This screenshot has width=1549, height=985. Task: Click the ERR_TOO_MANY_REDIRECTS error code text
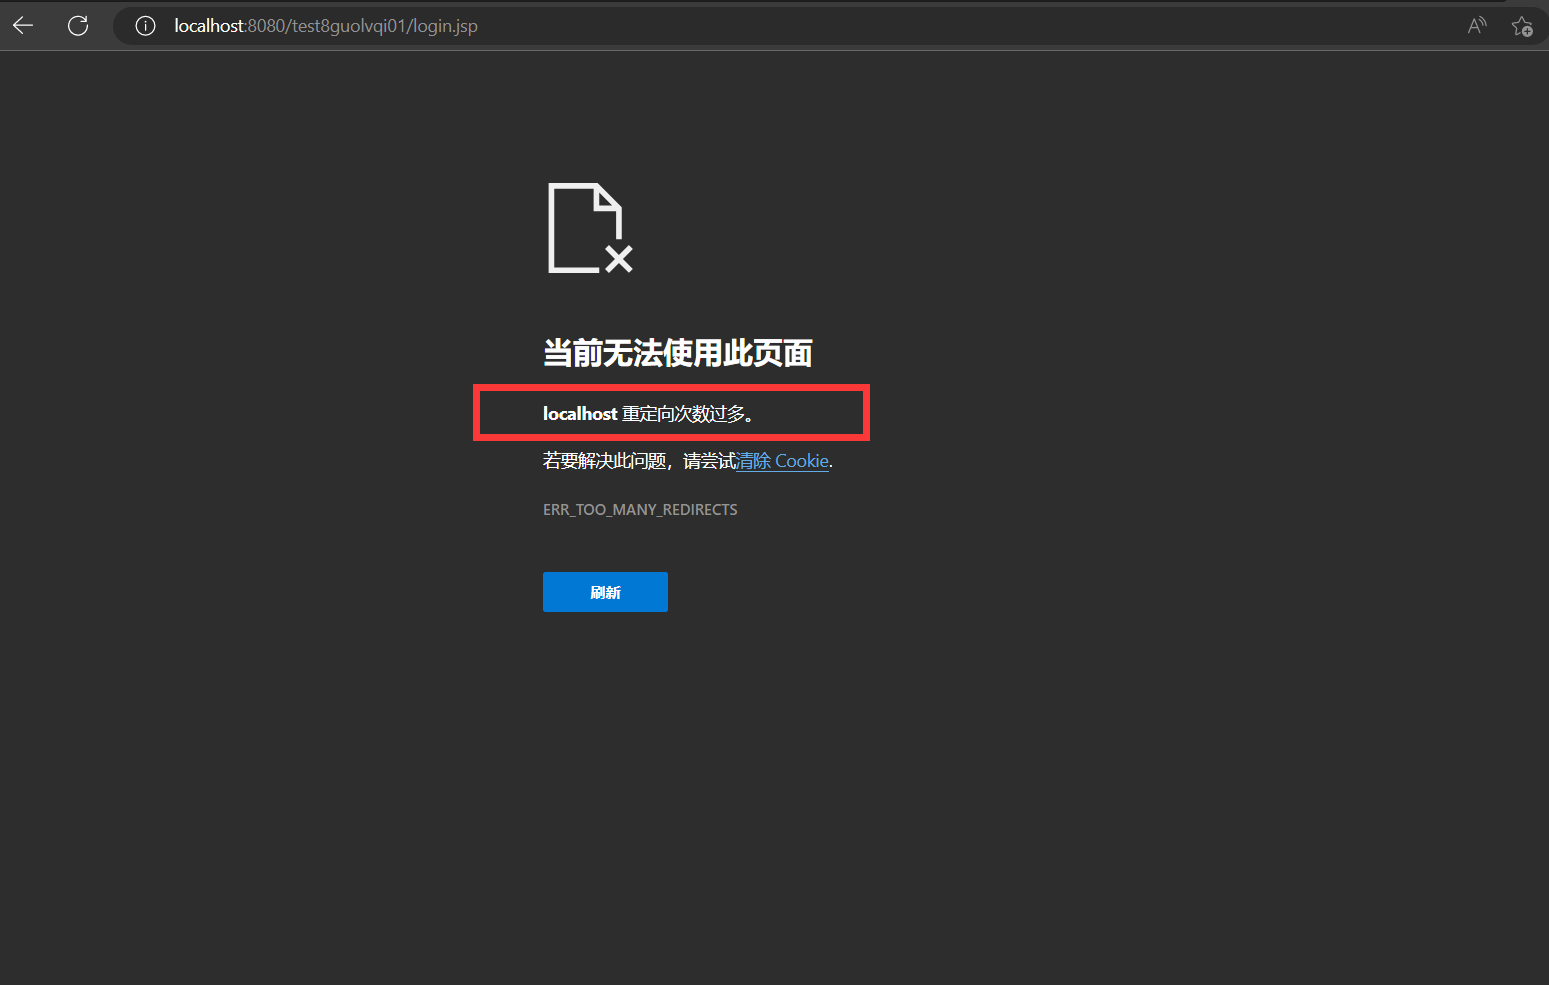(640, 510)
